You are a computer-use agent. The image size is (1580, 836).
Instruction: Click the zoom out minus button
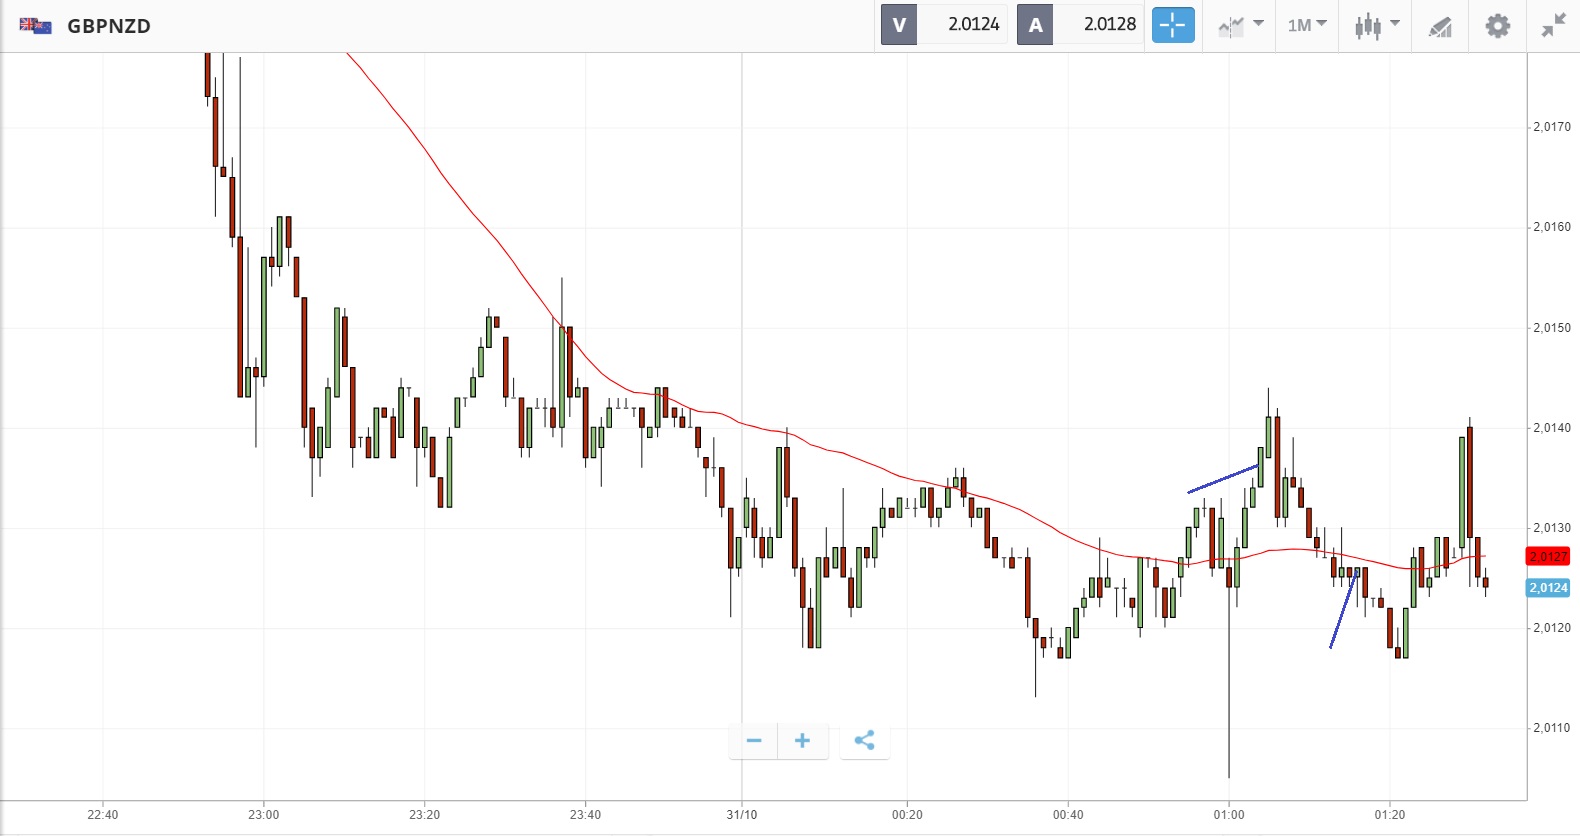(x=754, y=741)
